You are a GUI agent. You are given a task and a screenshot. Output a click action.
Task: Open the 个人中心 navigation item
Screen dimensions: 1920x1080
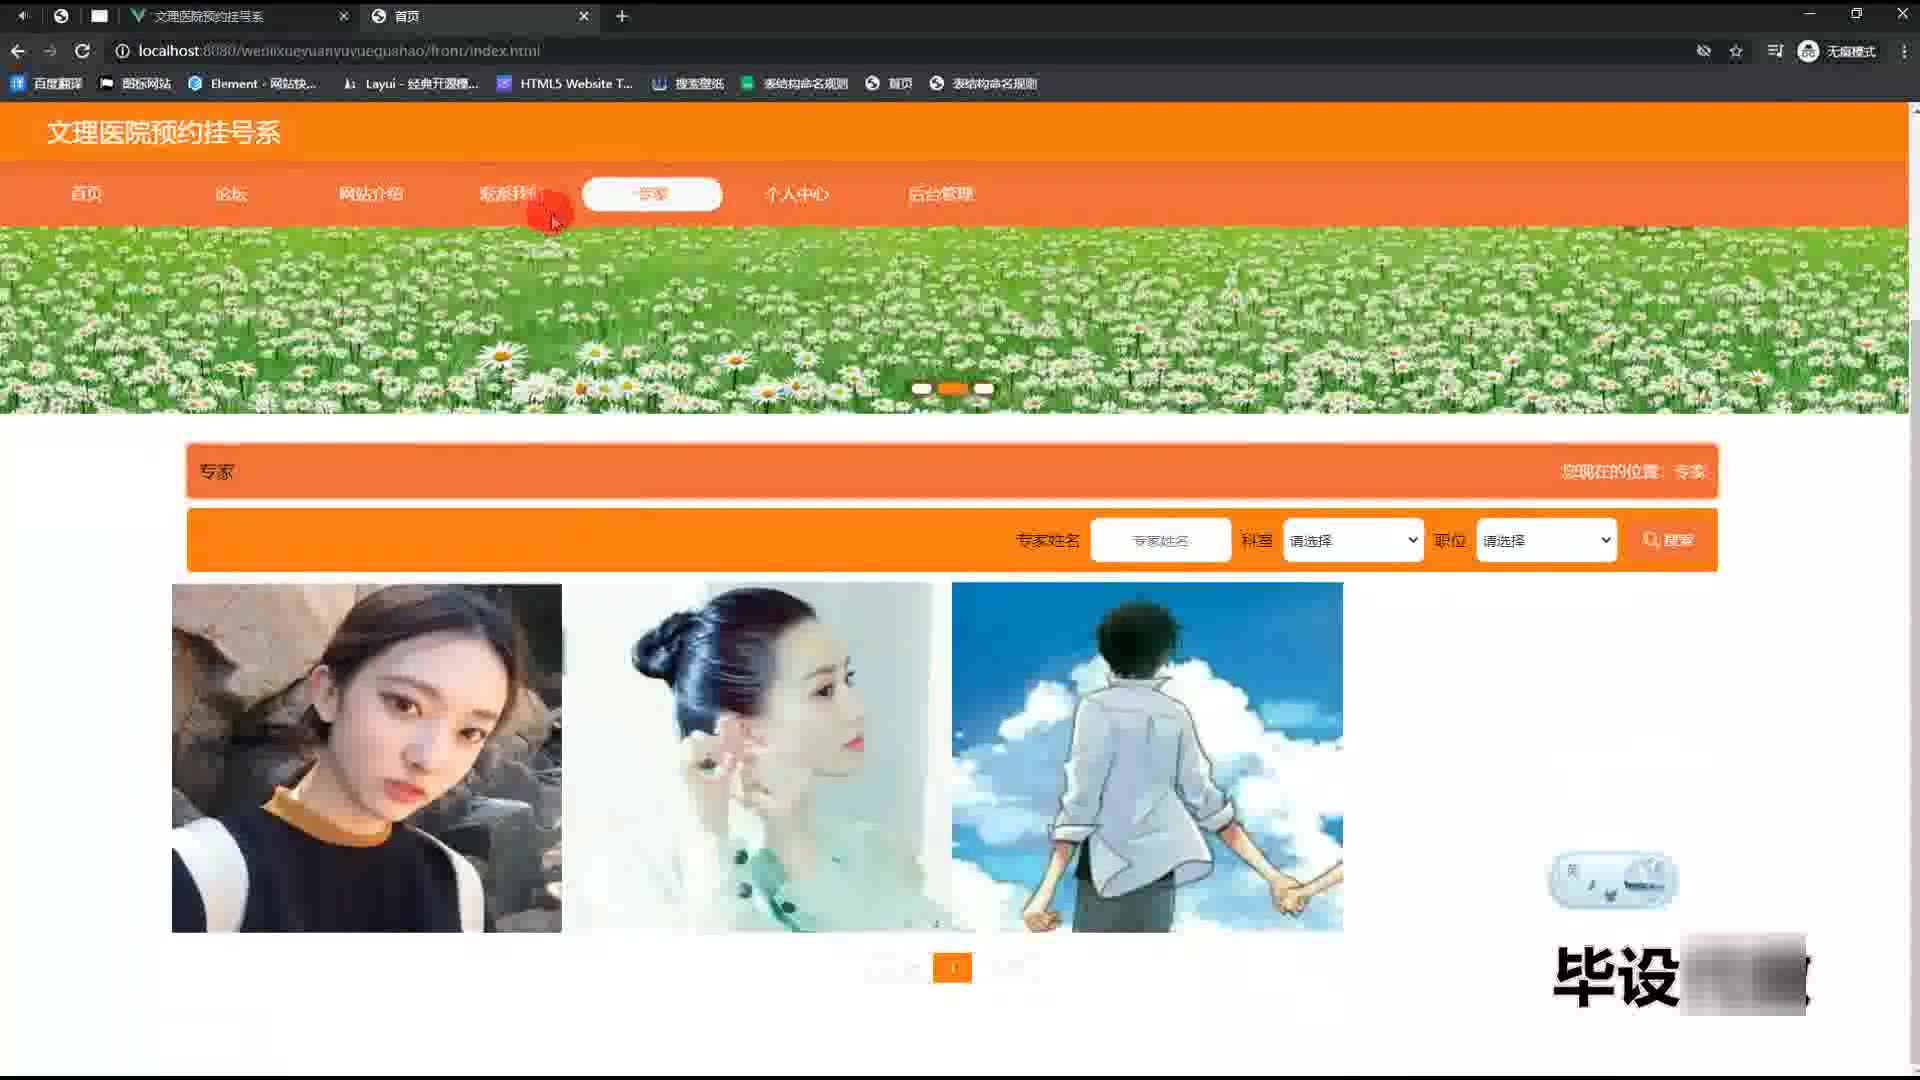(x=796, y=194)
